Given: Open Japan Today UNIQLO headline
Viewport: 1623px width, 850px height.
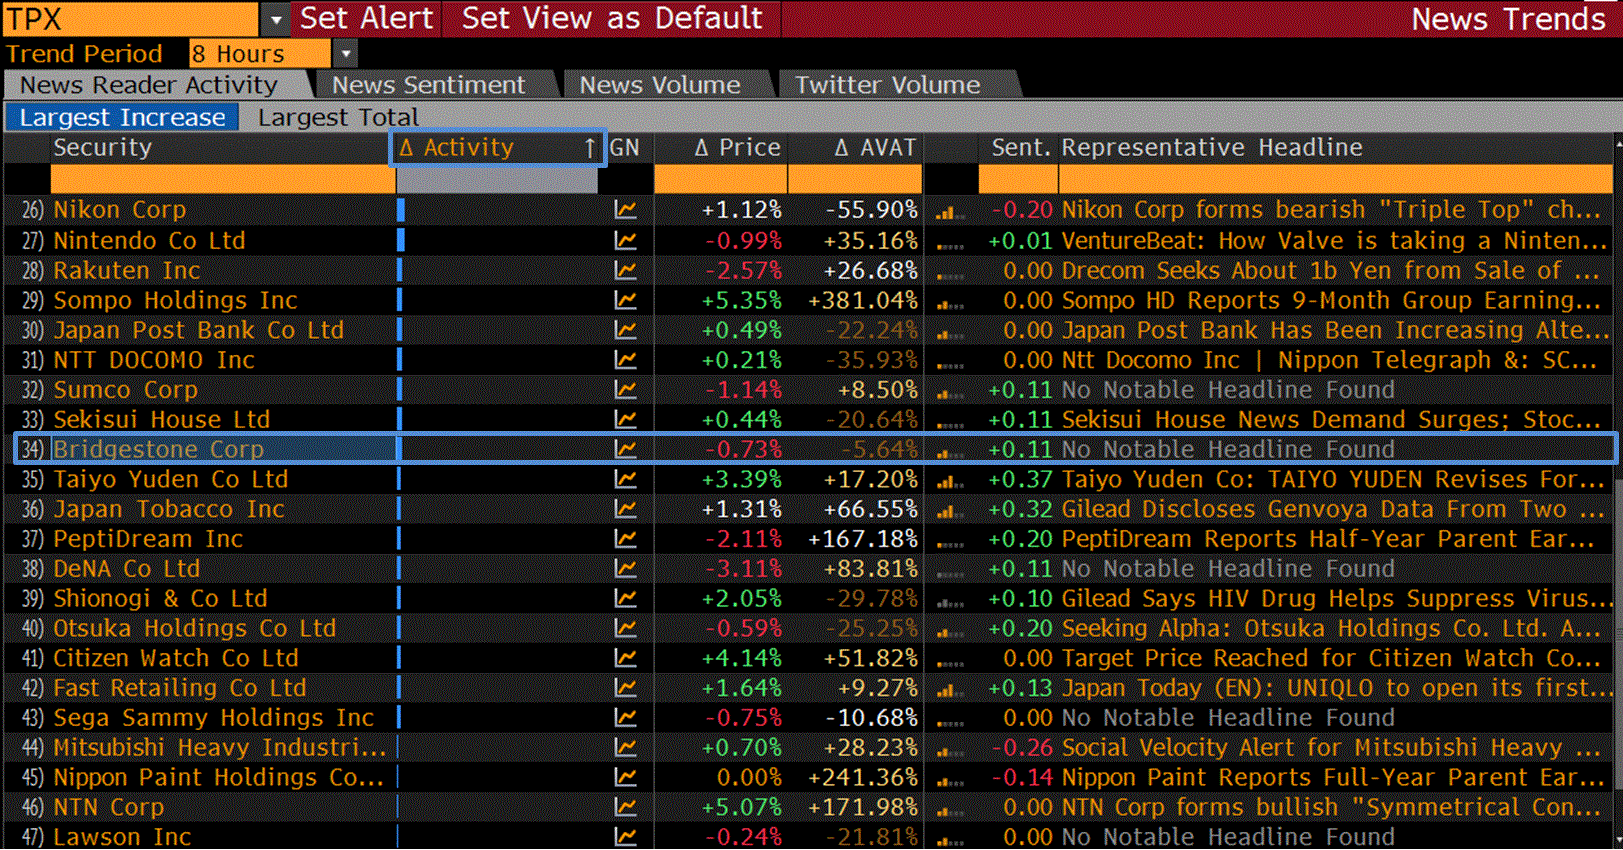Looking at the screenshot, I should coord(1337,688).
